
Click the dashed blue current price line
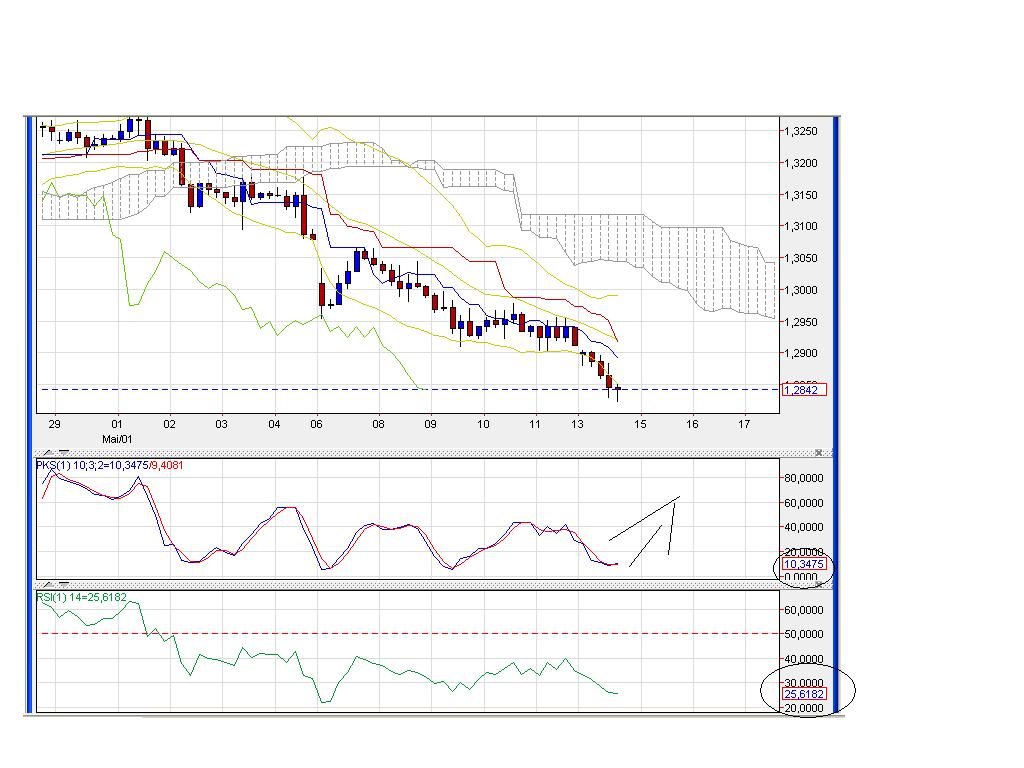(408, 390)
